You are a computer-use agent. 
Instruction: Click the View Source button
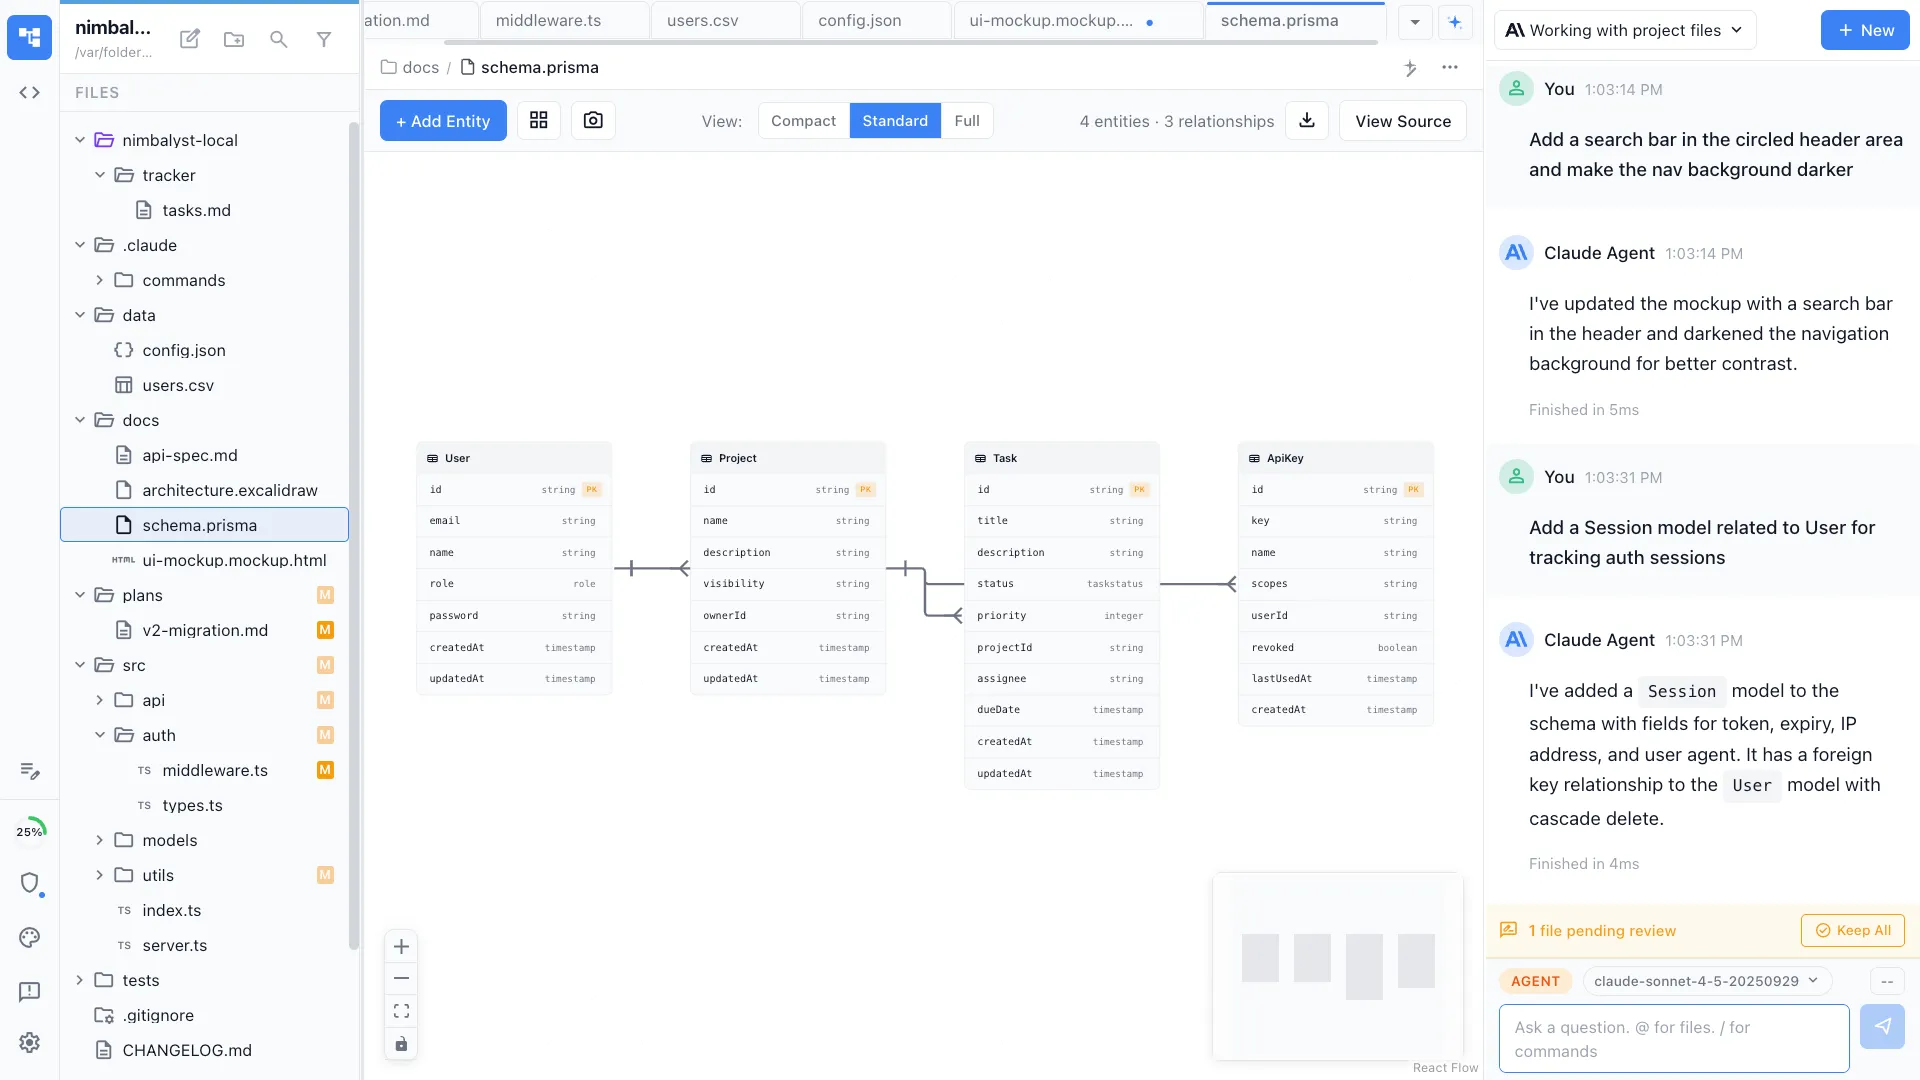(1402, 120)
